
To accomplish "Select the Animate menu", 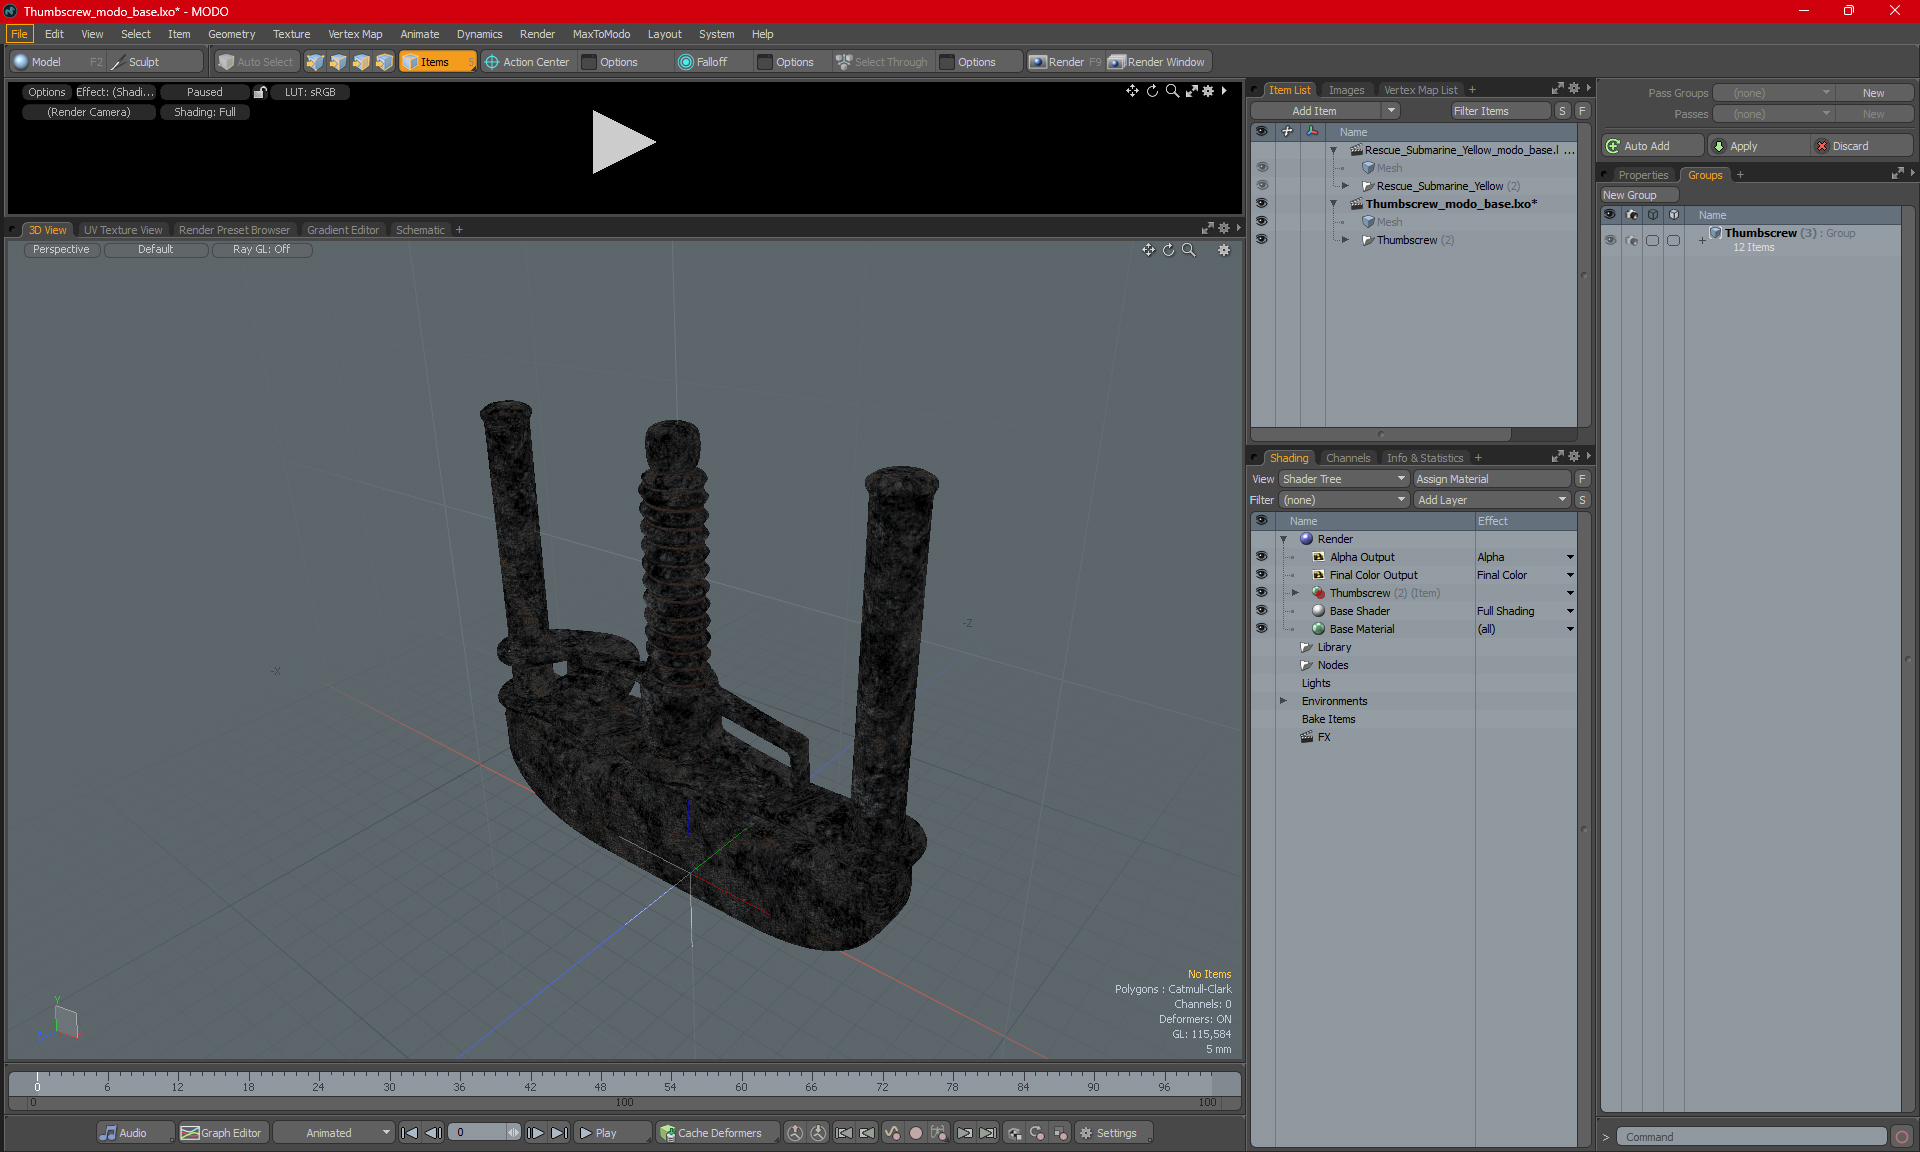I will [x=420, y=33].
